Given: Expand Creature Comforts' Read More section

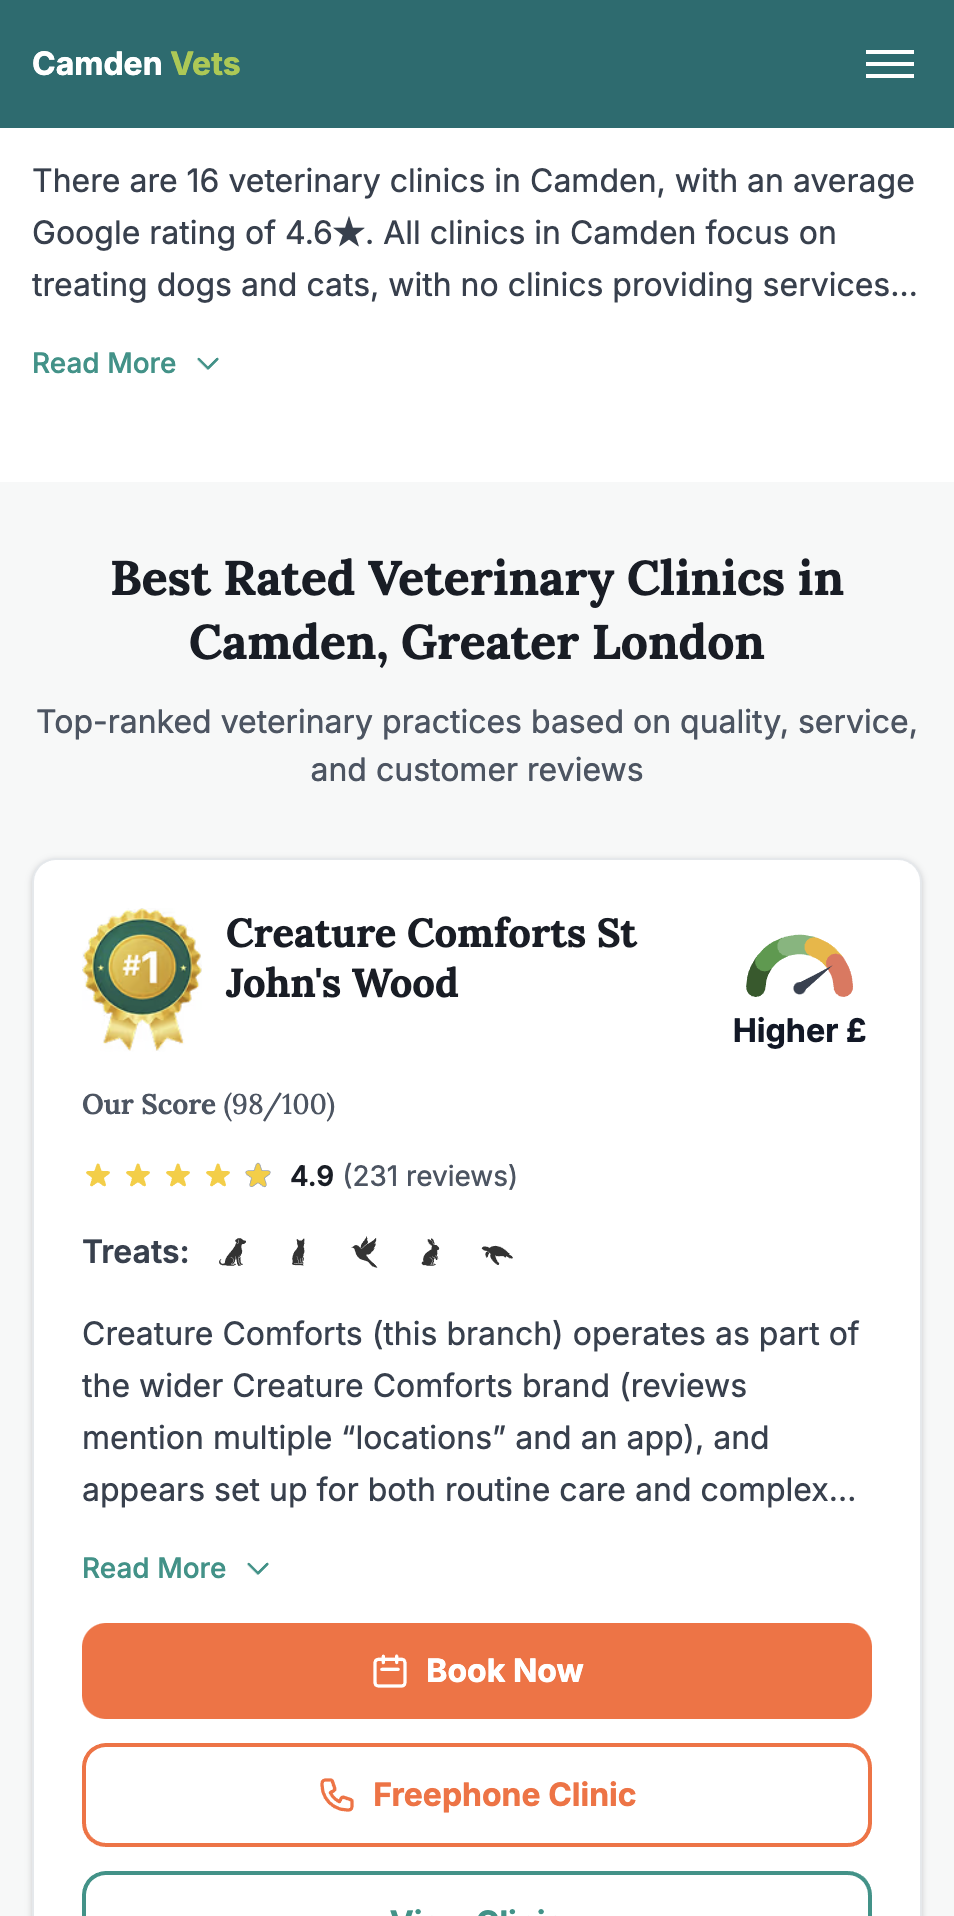Looking at the screenshot, I should pyautogui.click(x=155, y=1568).
